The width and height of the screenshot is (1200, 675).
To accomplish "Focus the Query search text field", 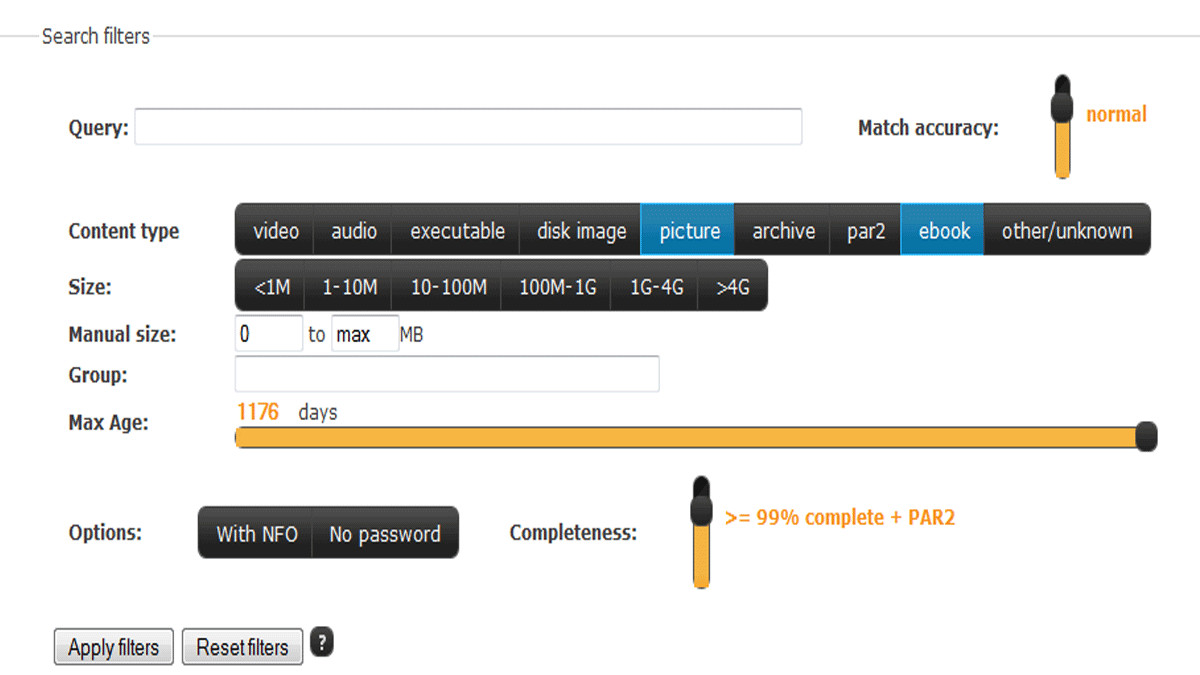I will coord(468,127).
